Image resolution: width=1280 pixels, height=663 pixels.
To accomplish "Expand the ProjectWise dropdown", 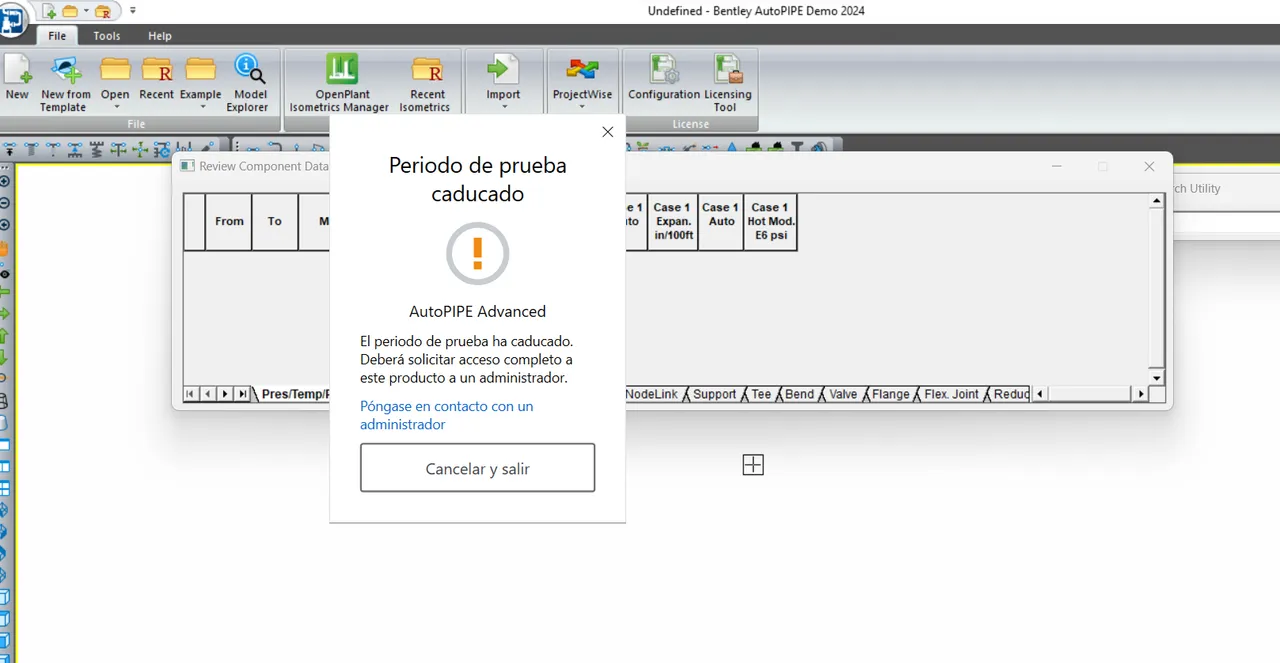I will (582, 106).
